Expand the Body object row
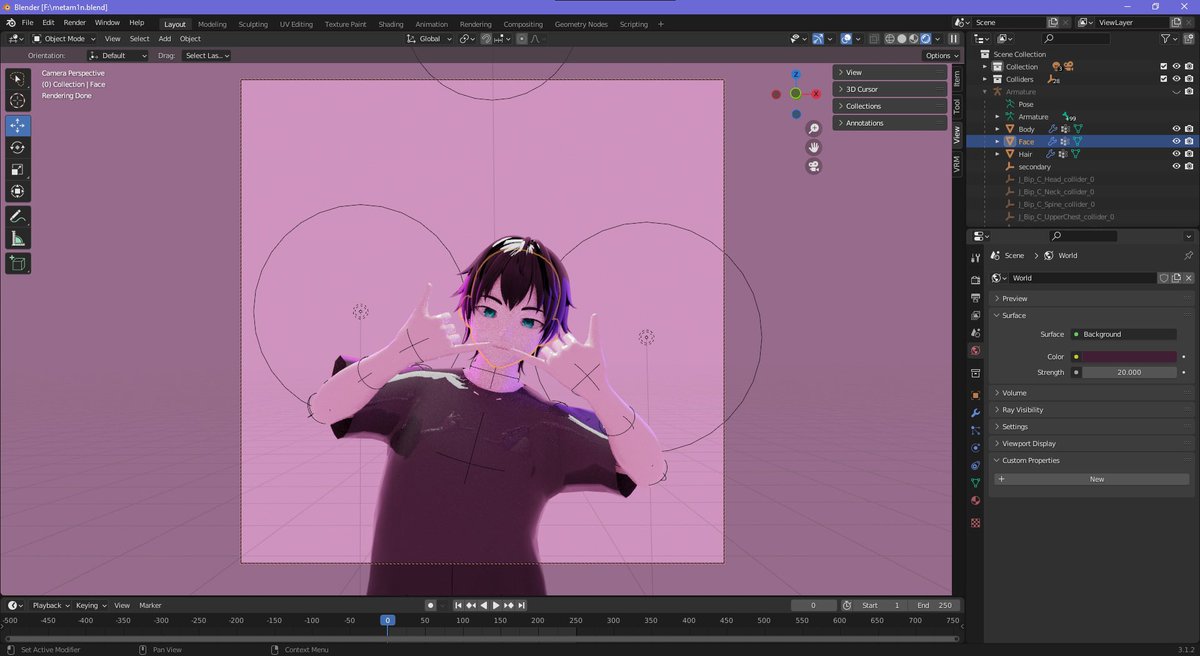1200x656 pixels. 997,129
